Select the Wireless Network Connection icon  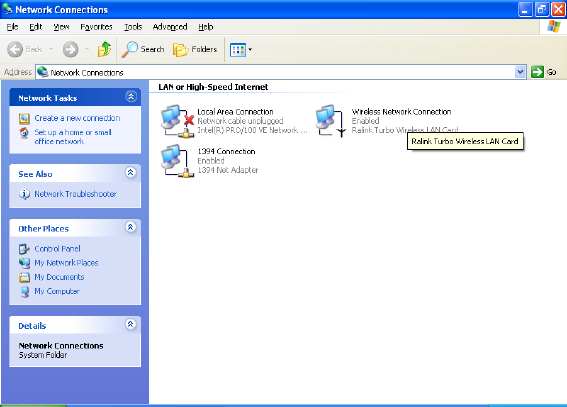(331, 121)
